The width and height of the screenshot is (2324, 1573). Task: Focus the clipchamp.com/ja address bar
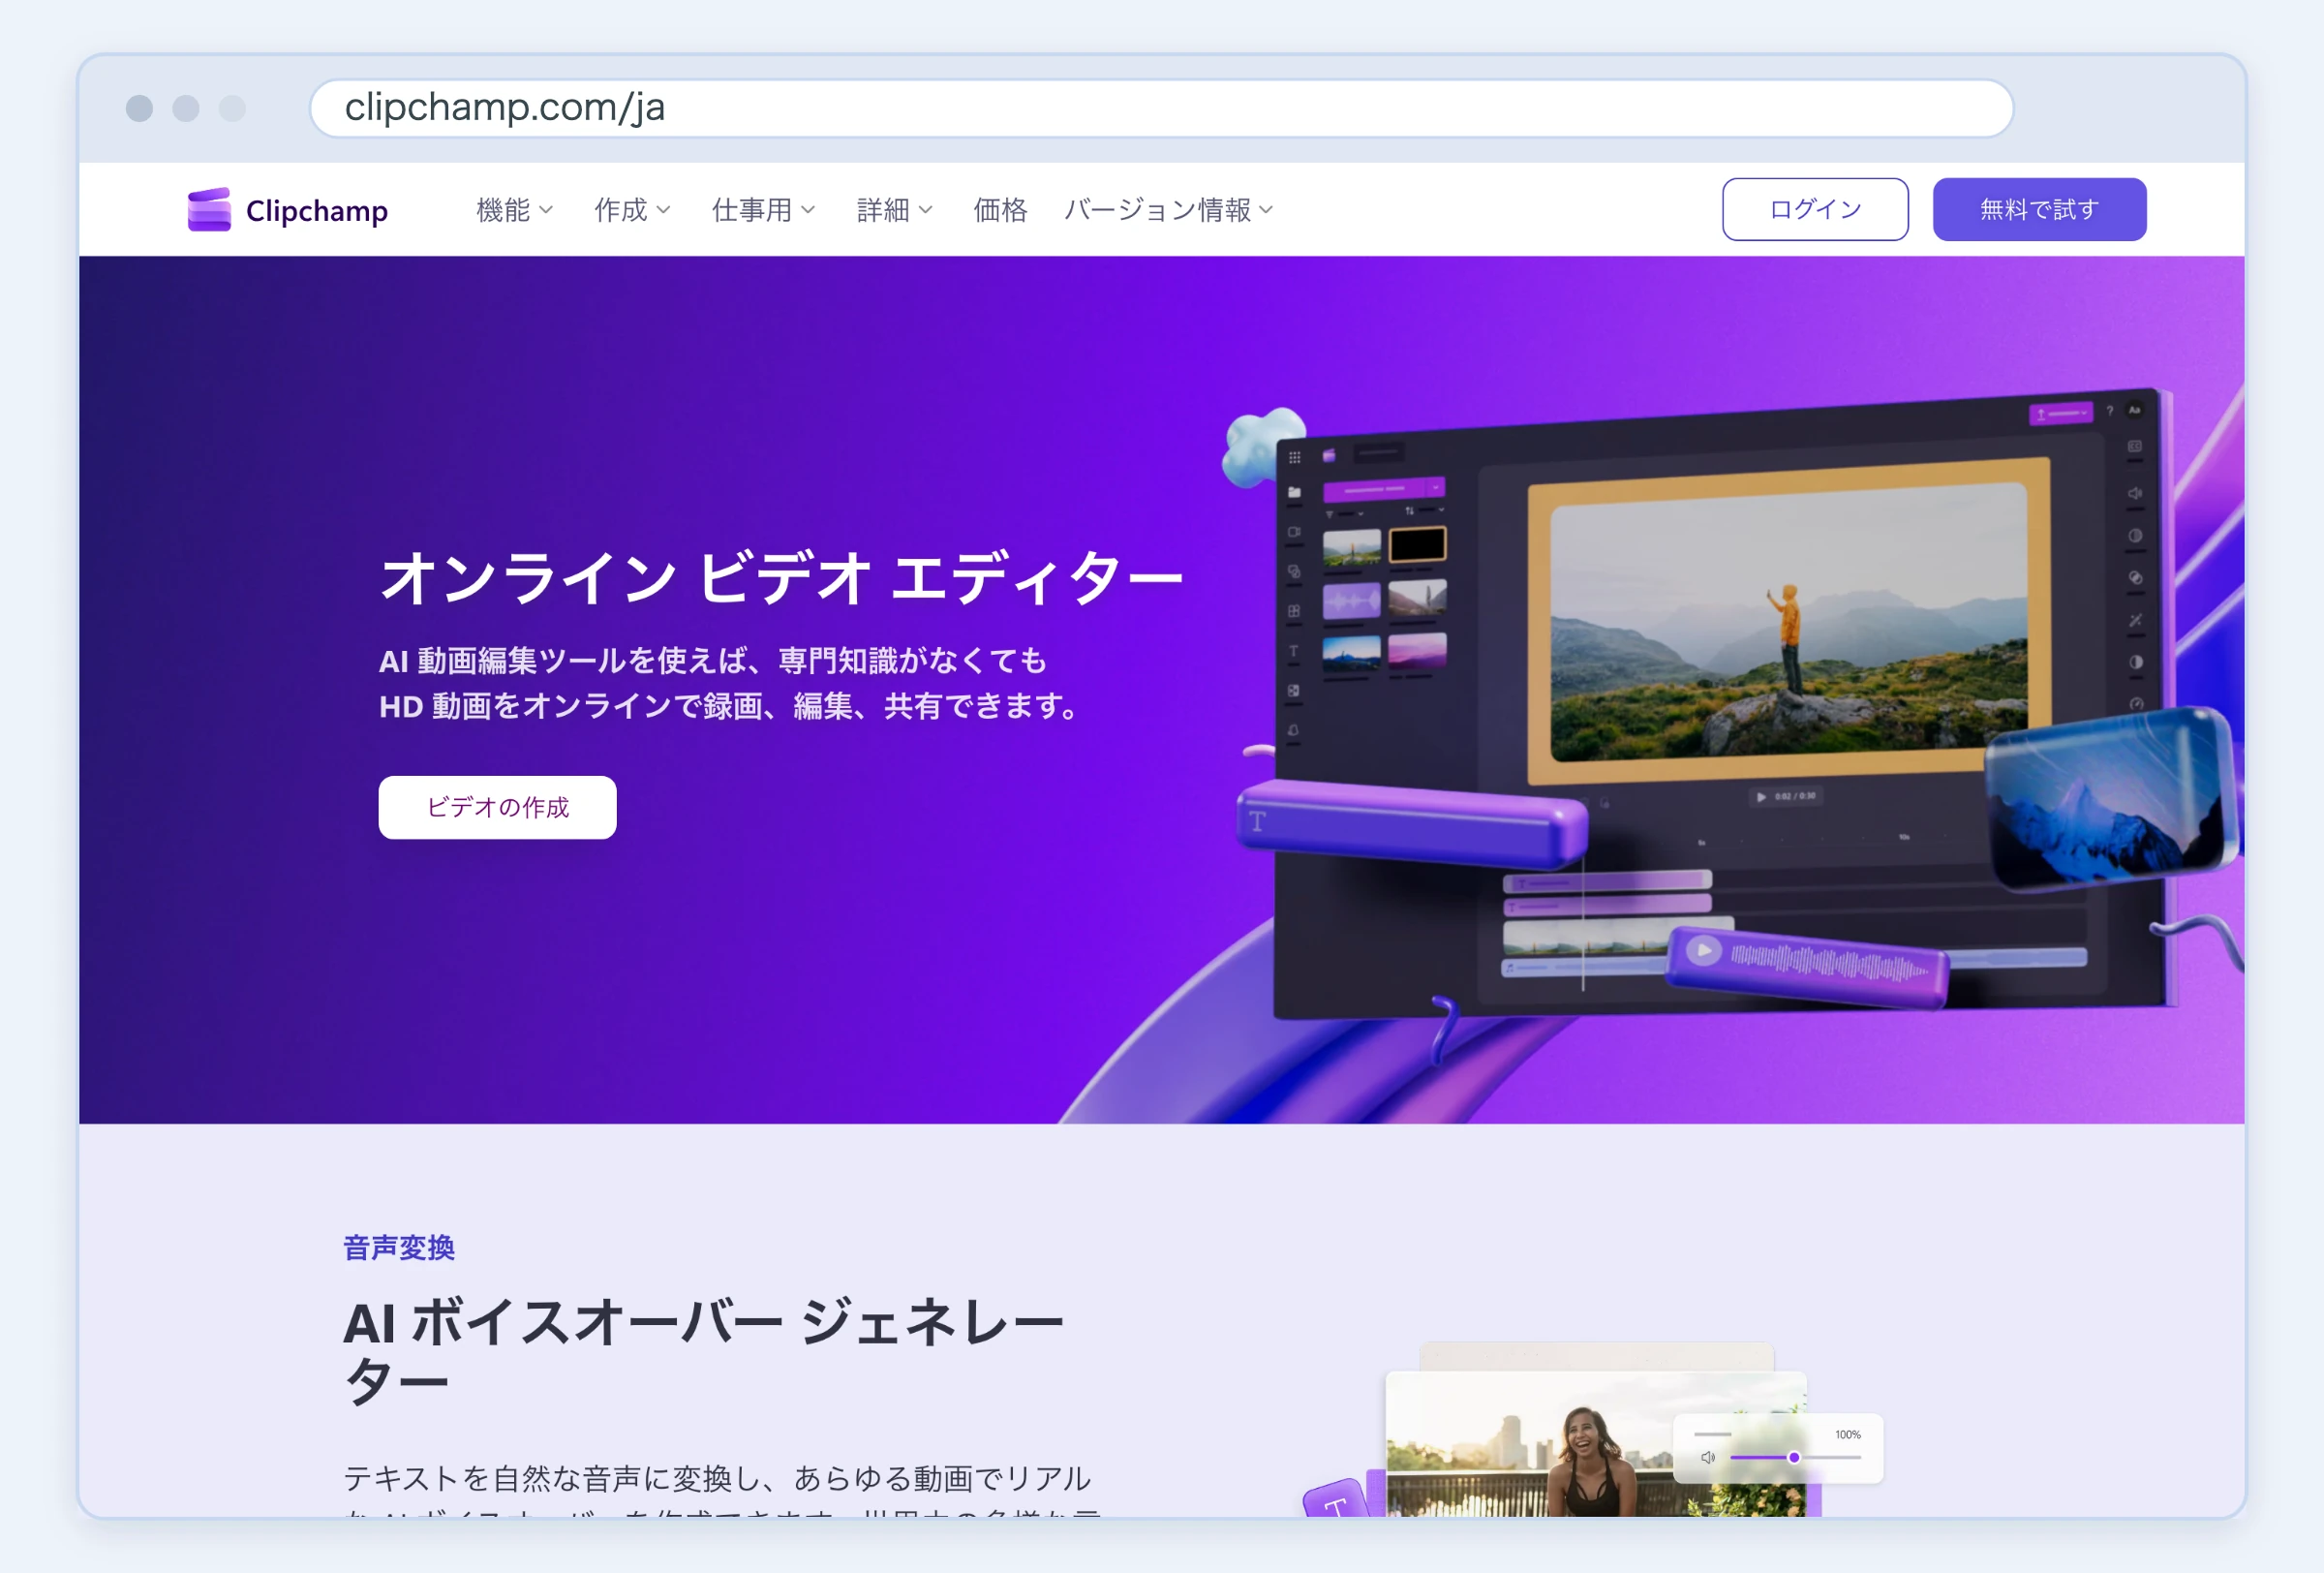coord(1161,108)
